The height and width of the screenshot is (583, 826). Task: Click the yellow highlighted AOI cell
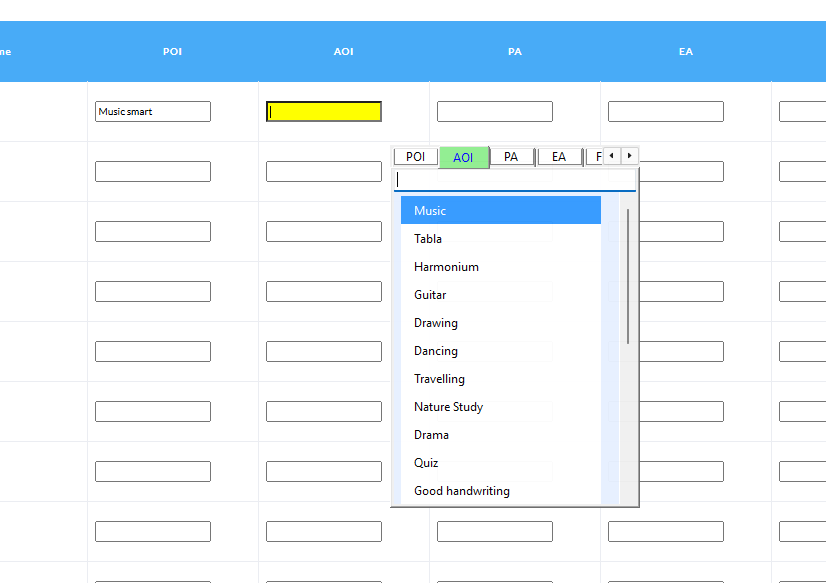coord(323,111)
